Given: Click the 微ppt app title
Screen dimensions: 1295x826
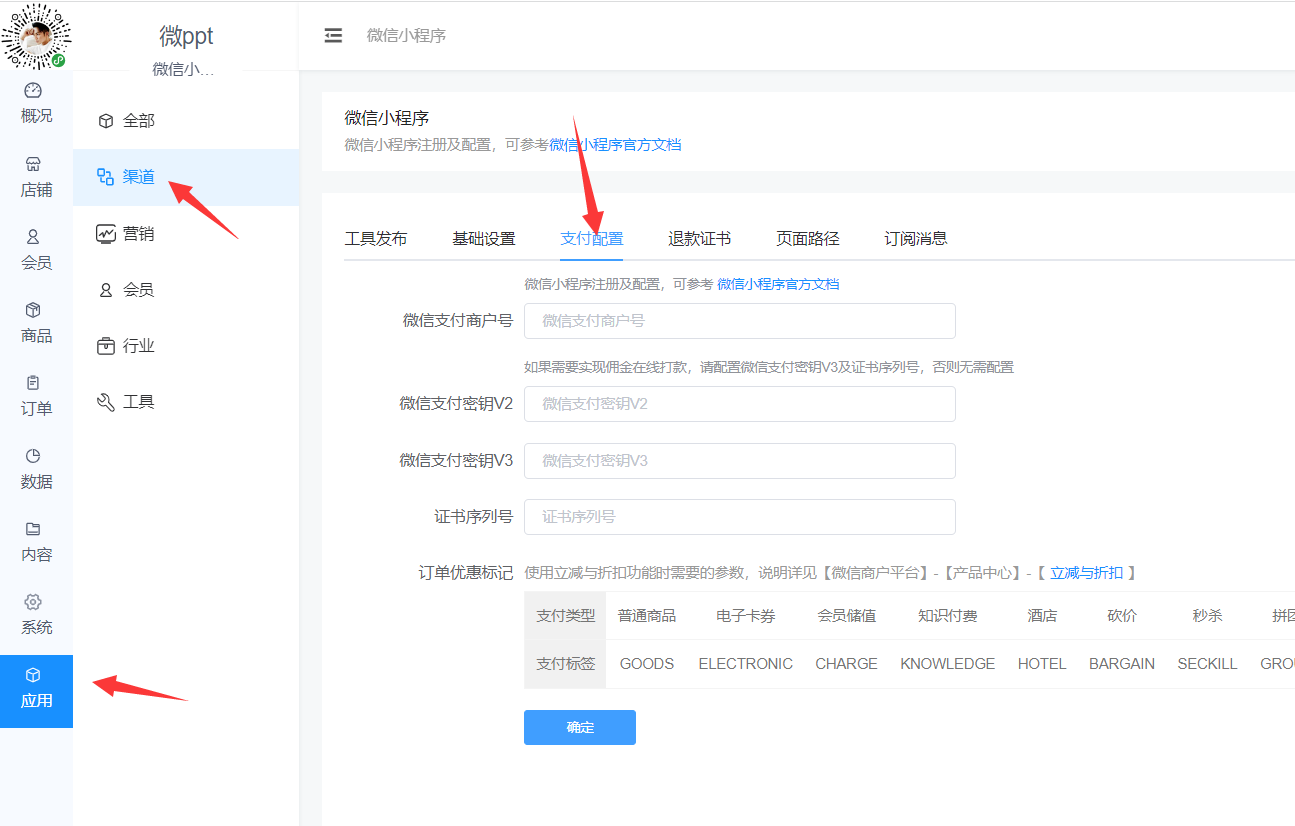Looking at the screenshot, I should [186, 36].
